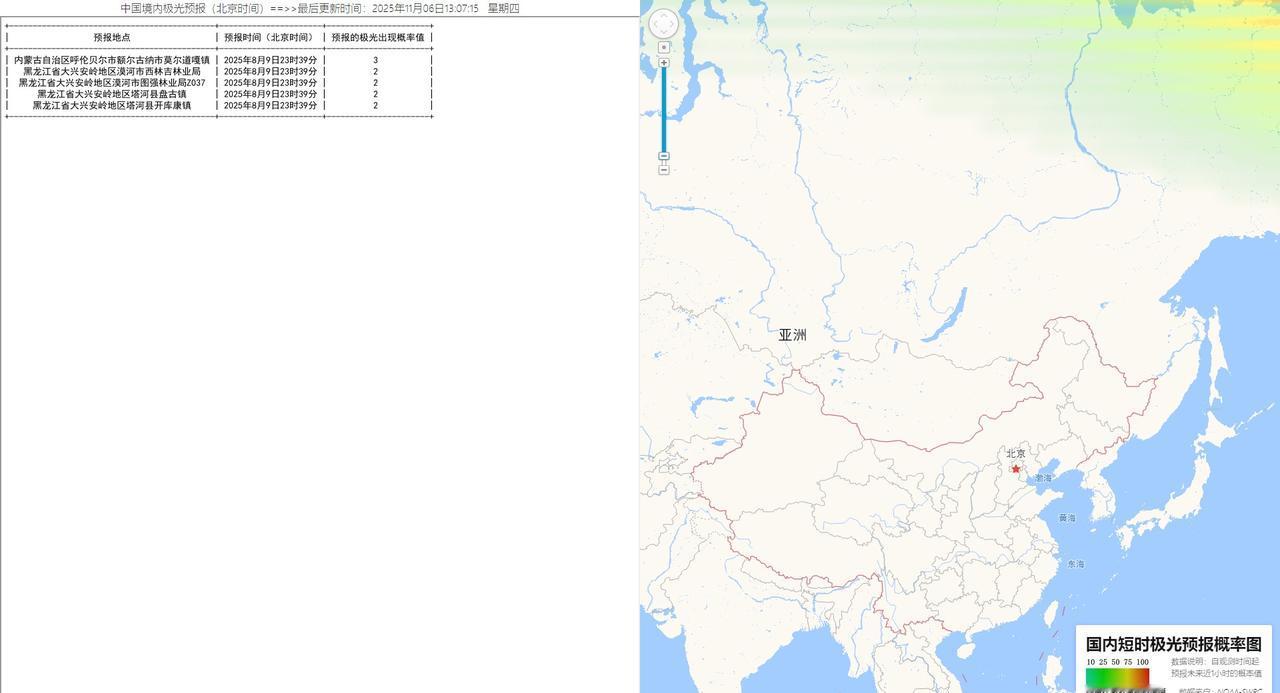This screenshot has width=1280, height=693.
Task: Click the red star marker at Beijing
Action: click(1016, 468)
